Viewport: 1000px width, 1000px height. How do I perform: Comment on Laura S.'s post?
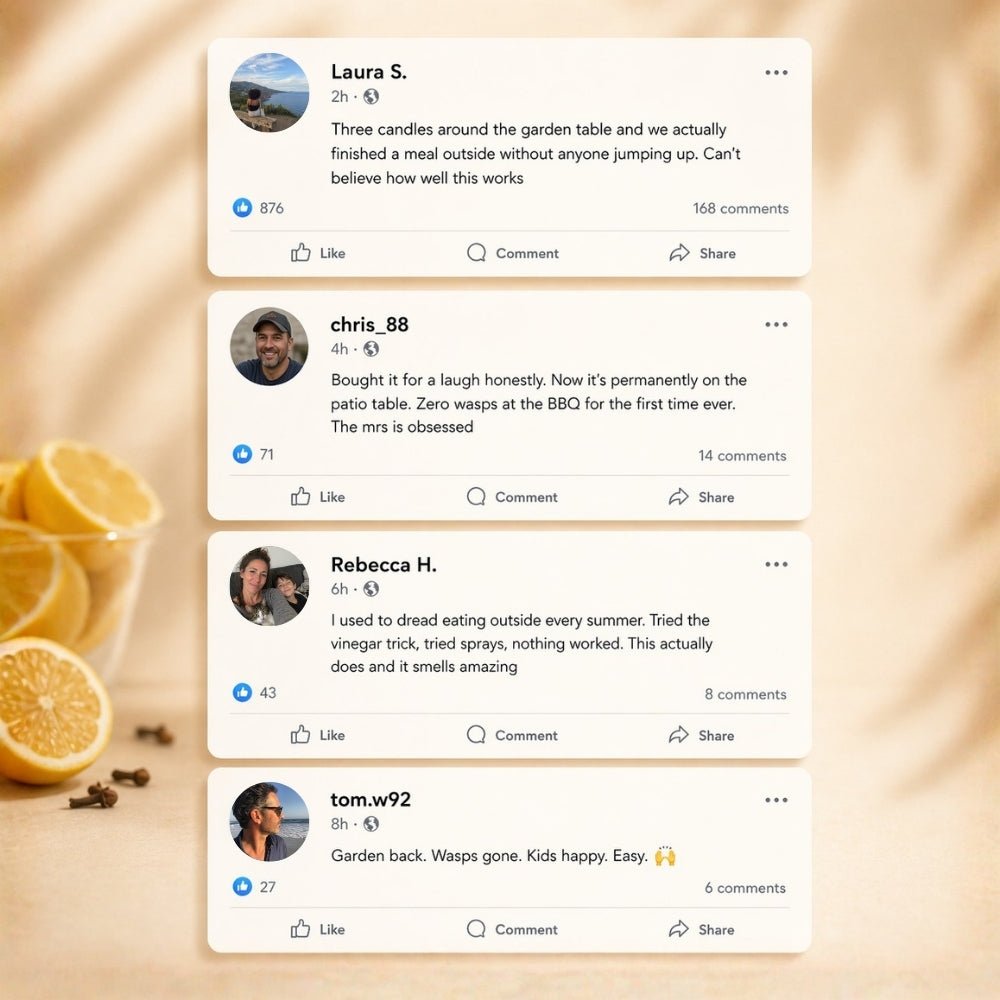[513, 253]
